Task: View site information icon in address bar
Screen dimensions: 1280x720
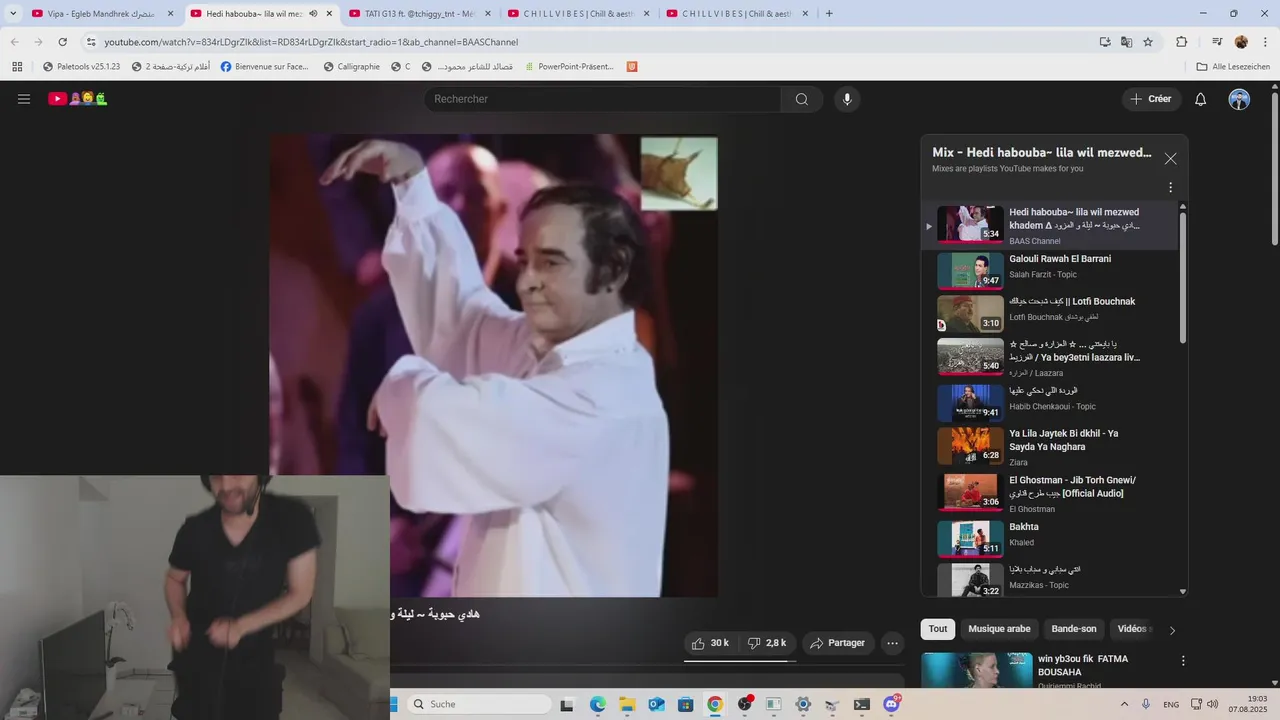Action: (91, 42)
